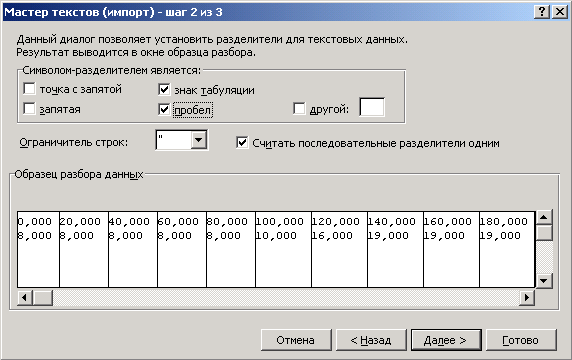Close the text import wizard dialog
572x360 pixels.
coord(559,12)
